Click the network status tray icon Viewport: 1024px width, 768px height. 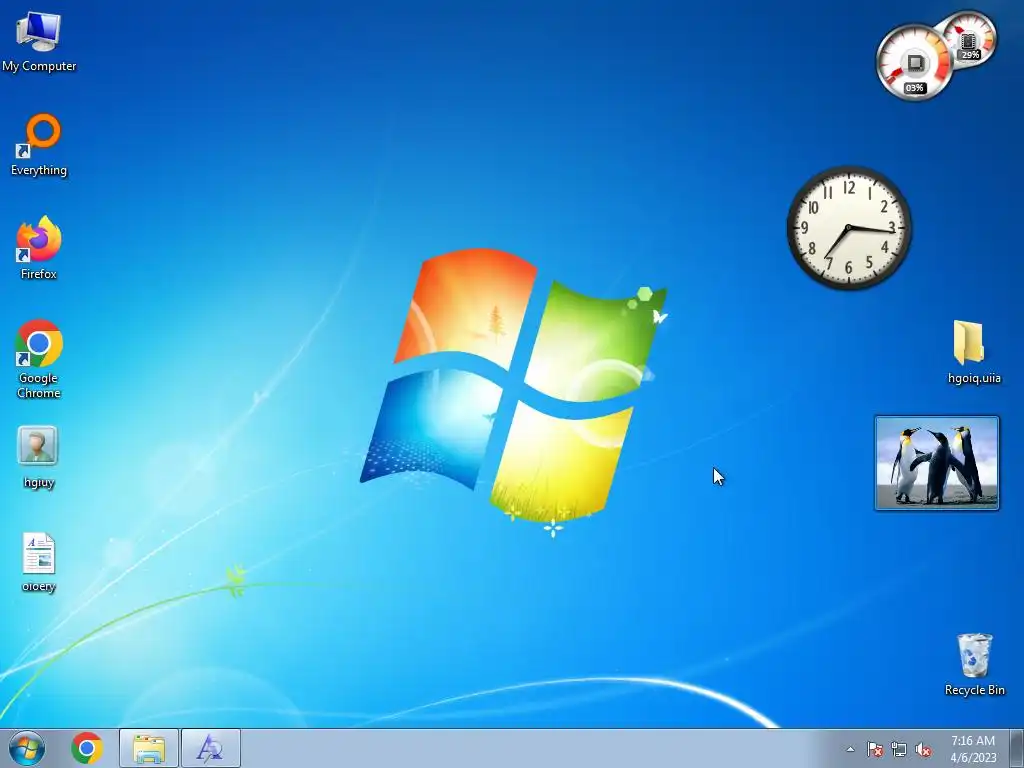click(899, 749)
